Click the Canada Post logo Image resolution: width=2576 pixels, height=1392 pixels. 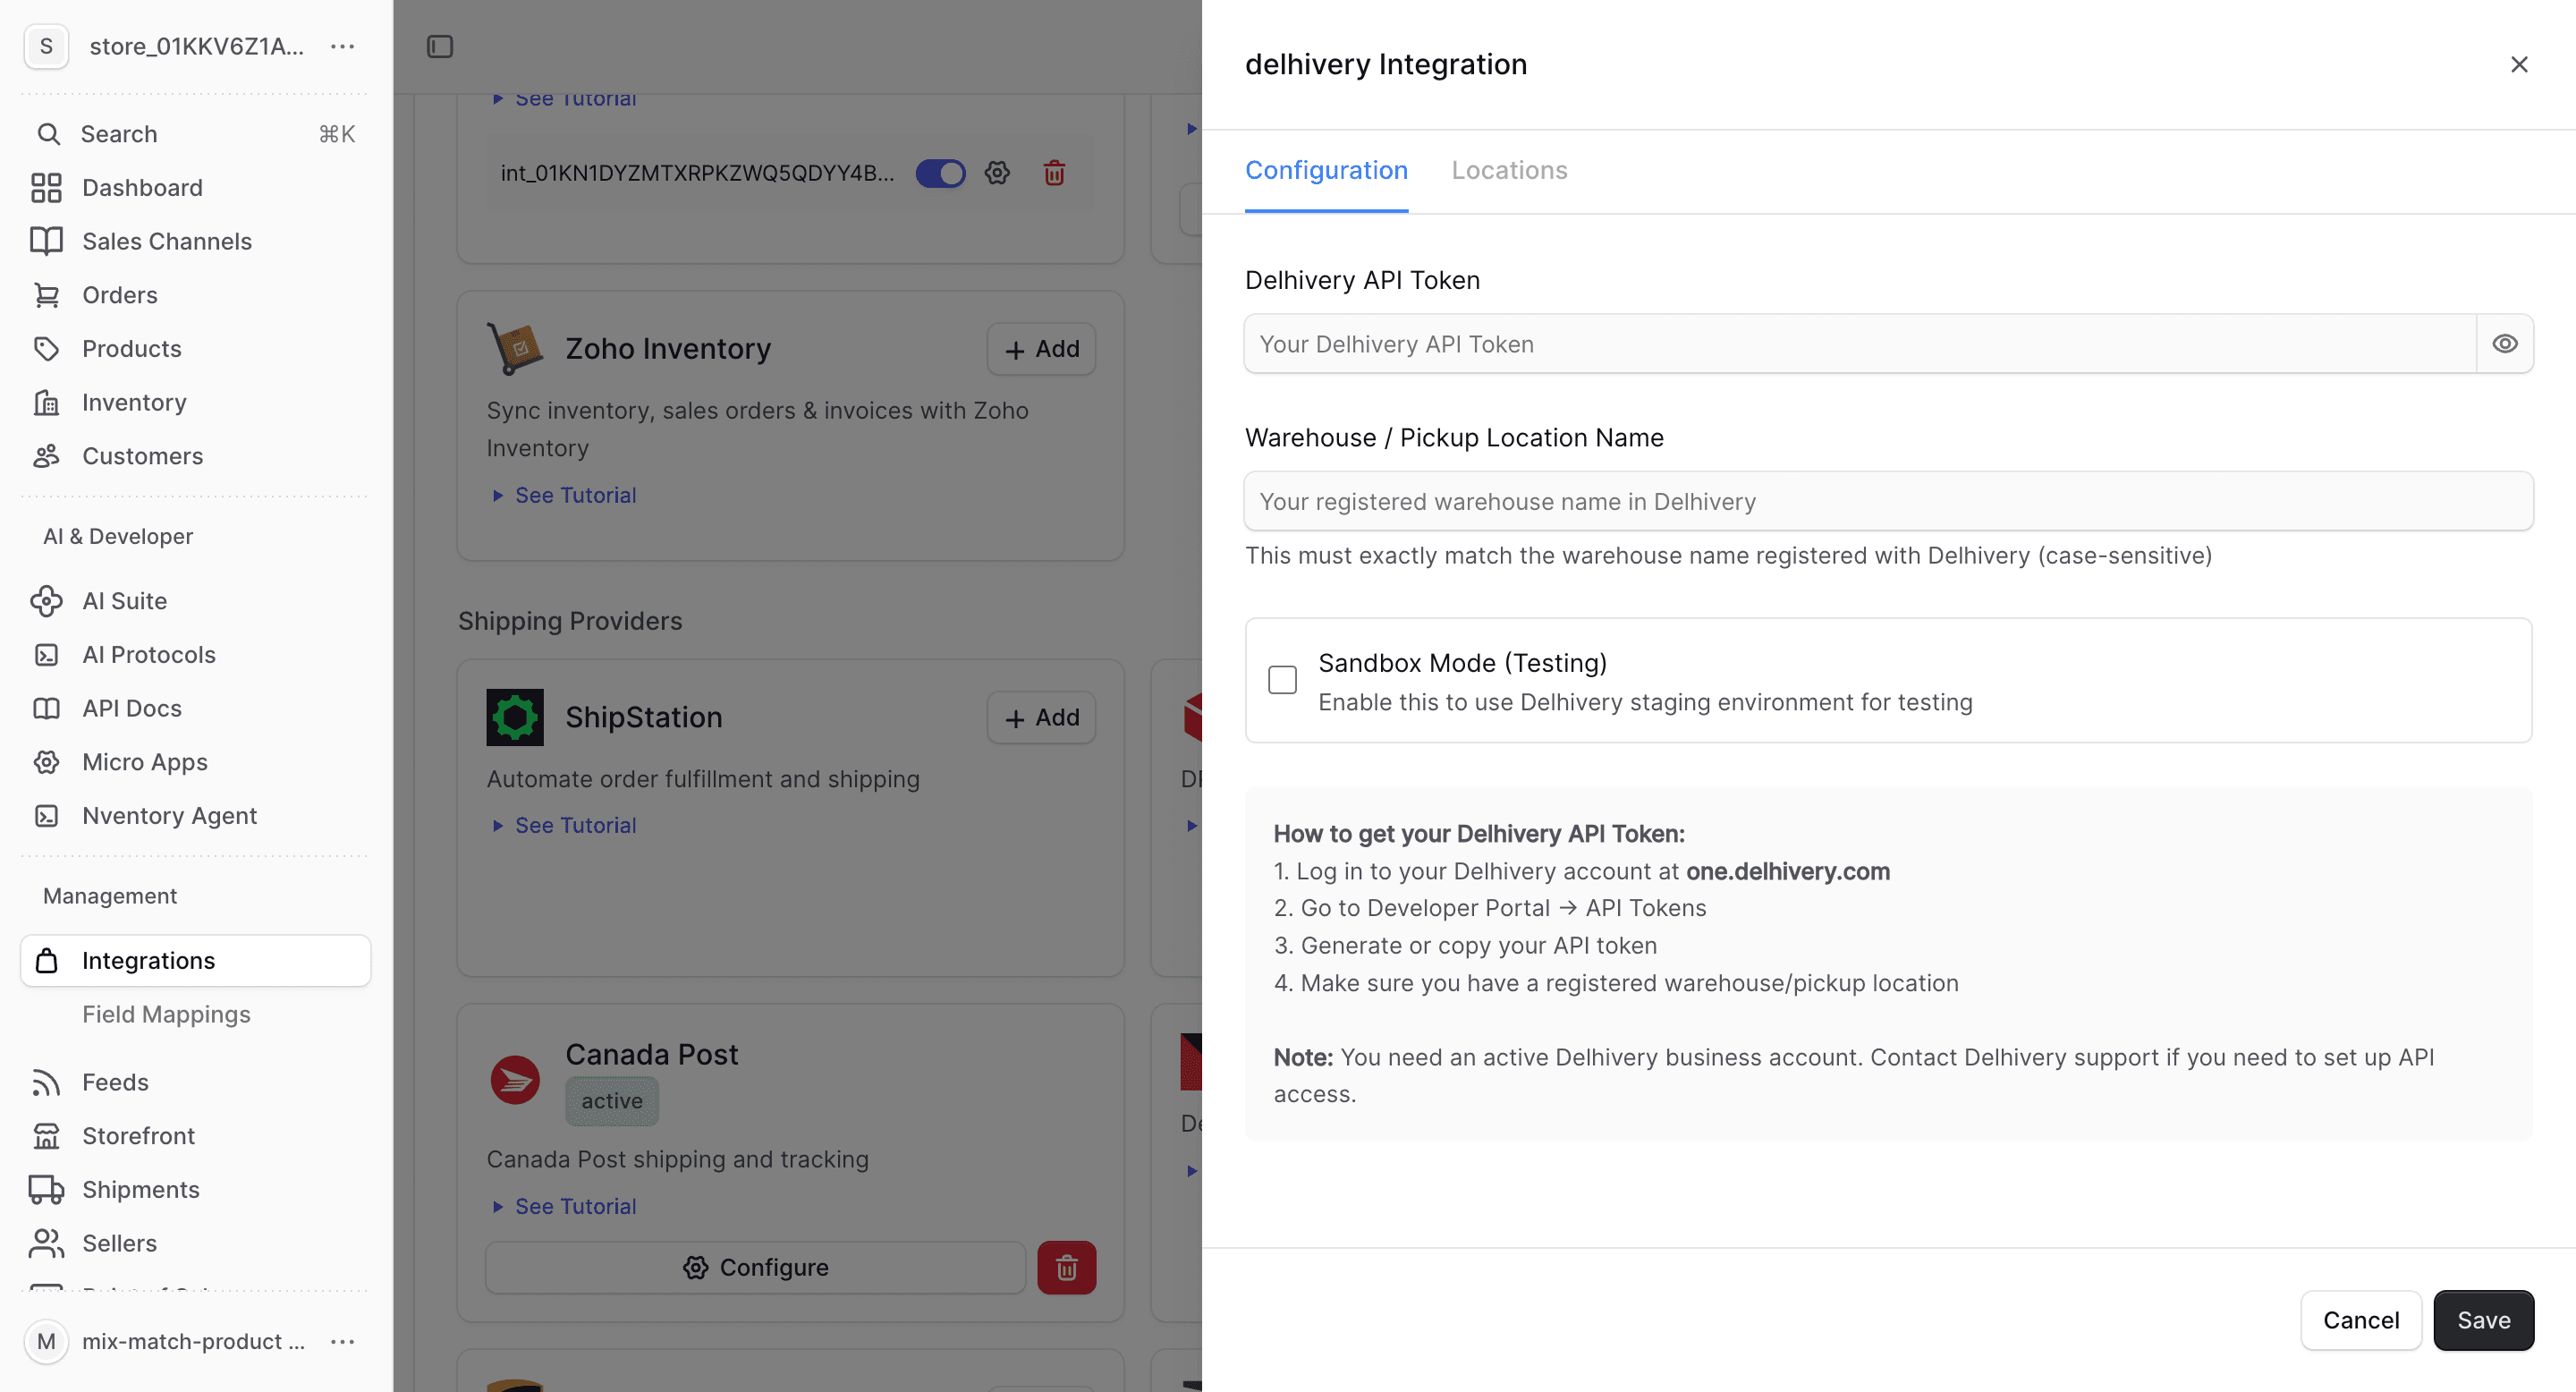(x=515, y=1080)
